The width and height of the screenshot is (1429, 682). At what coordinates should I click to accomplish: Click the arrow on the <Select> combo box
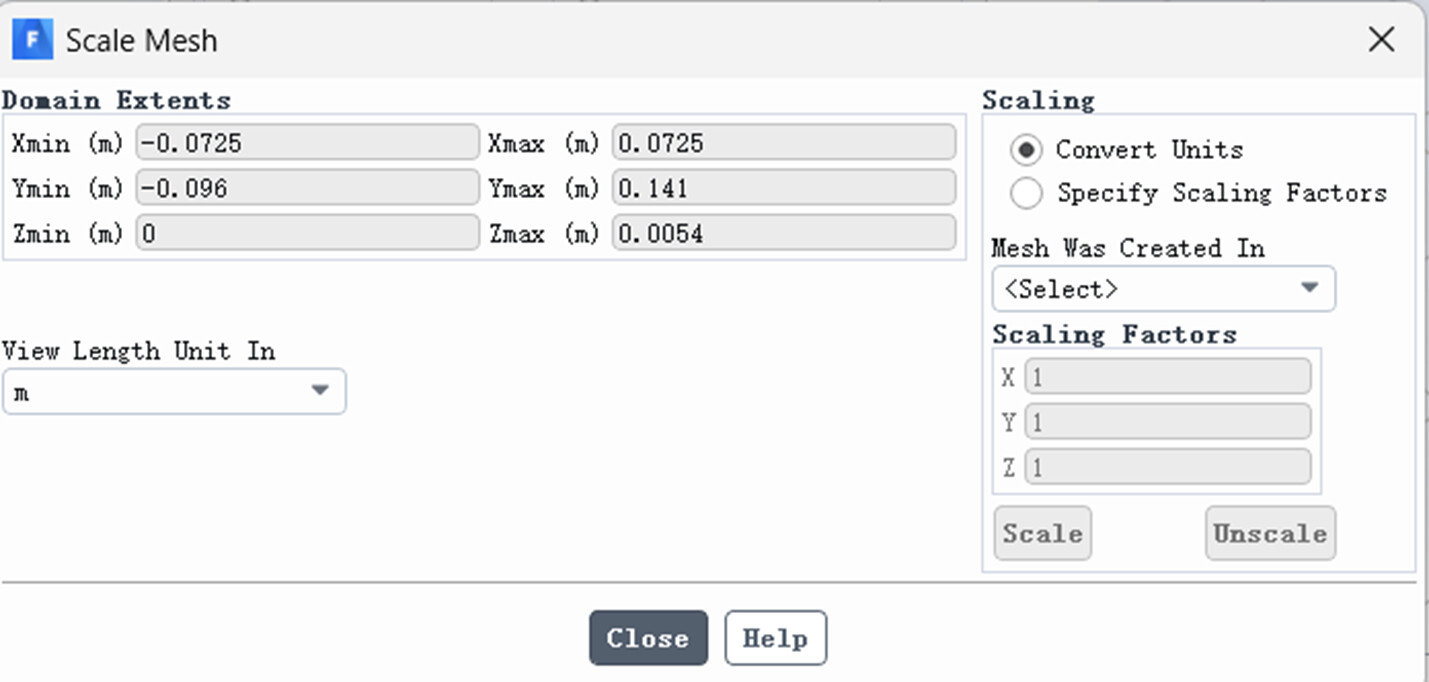[1309, 289]
